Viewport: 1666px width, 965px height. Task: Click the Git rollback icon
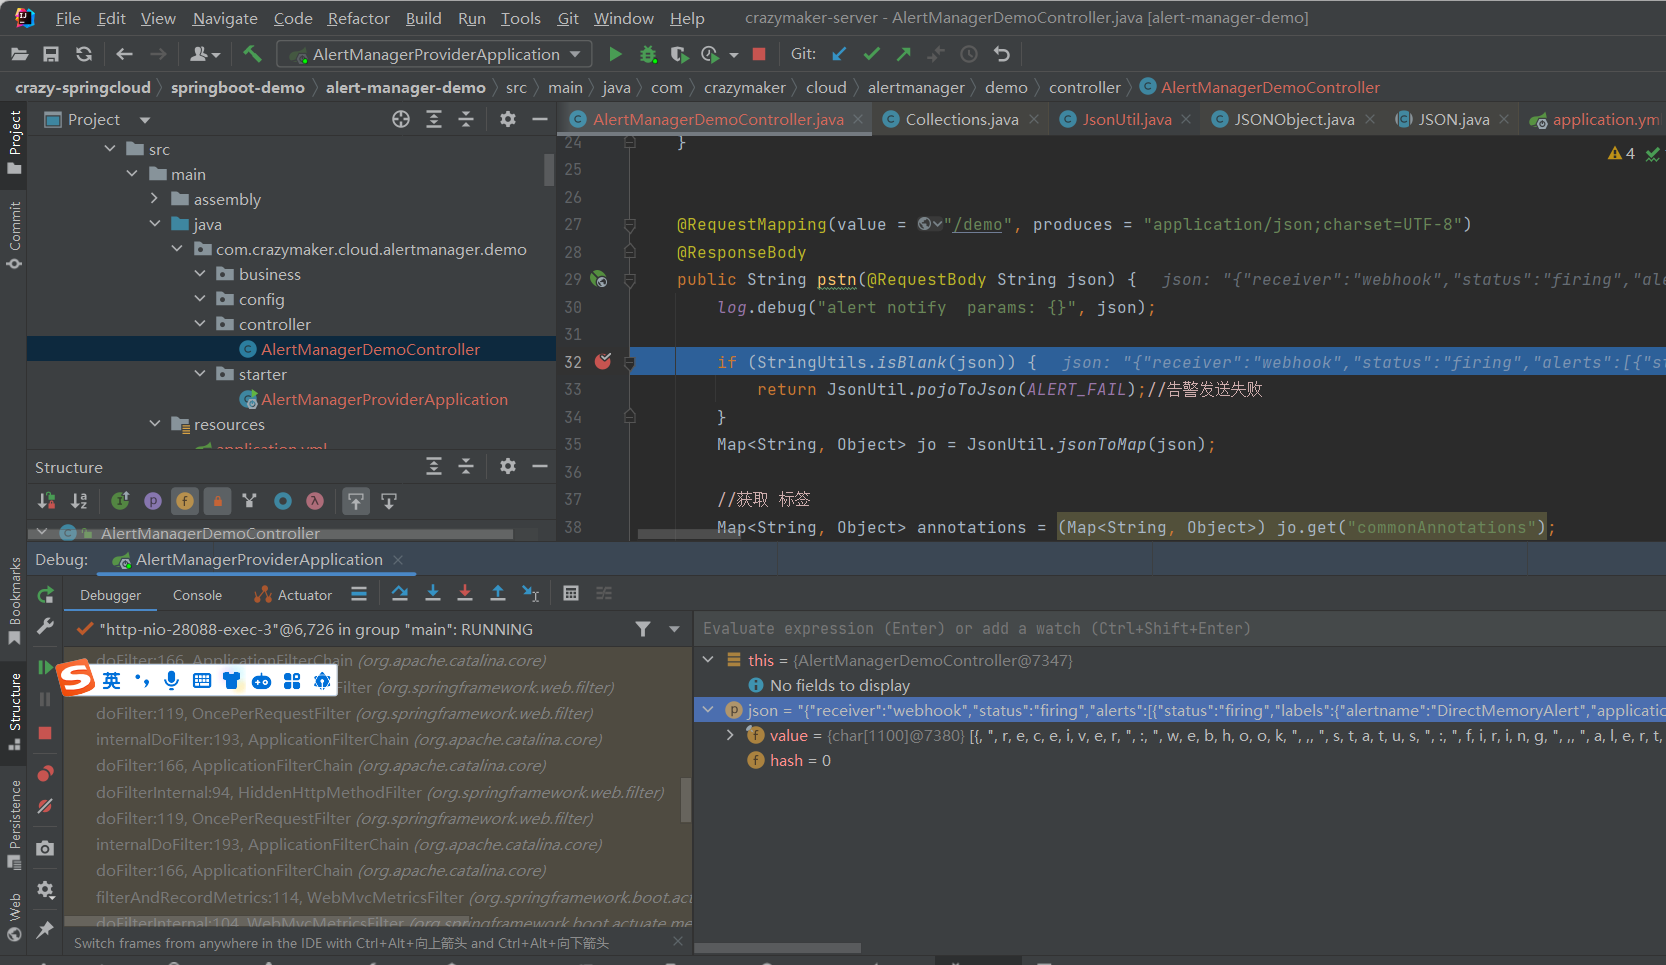[x=1002, y=54]
